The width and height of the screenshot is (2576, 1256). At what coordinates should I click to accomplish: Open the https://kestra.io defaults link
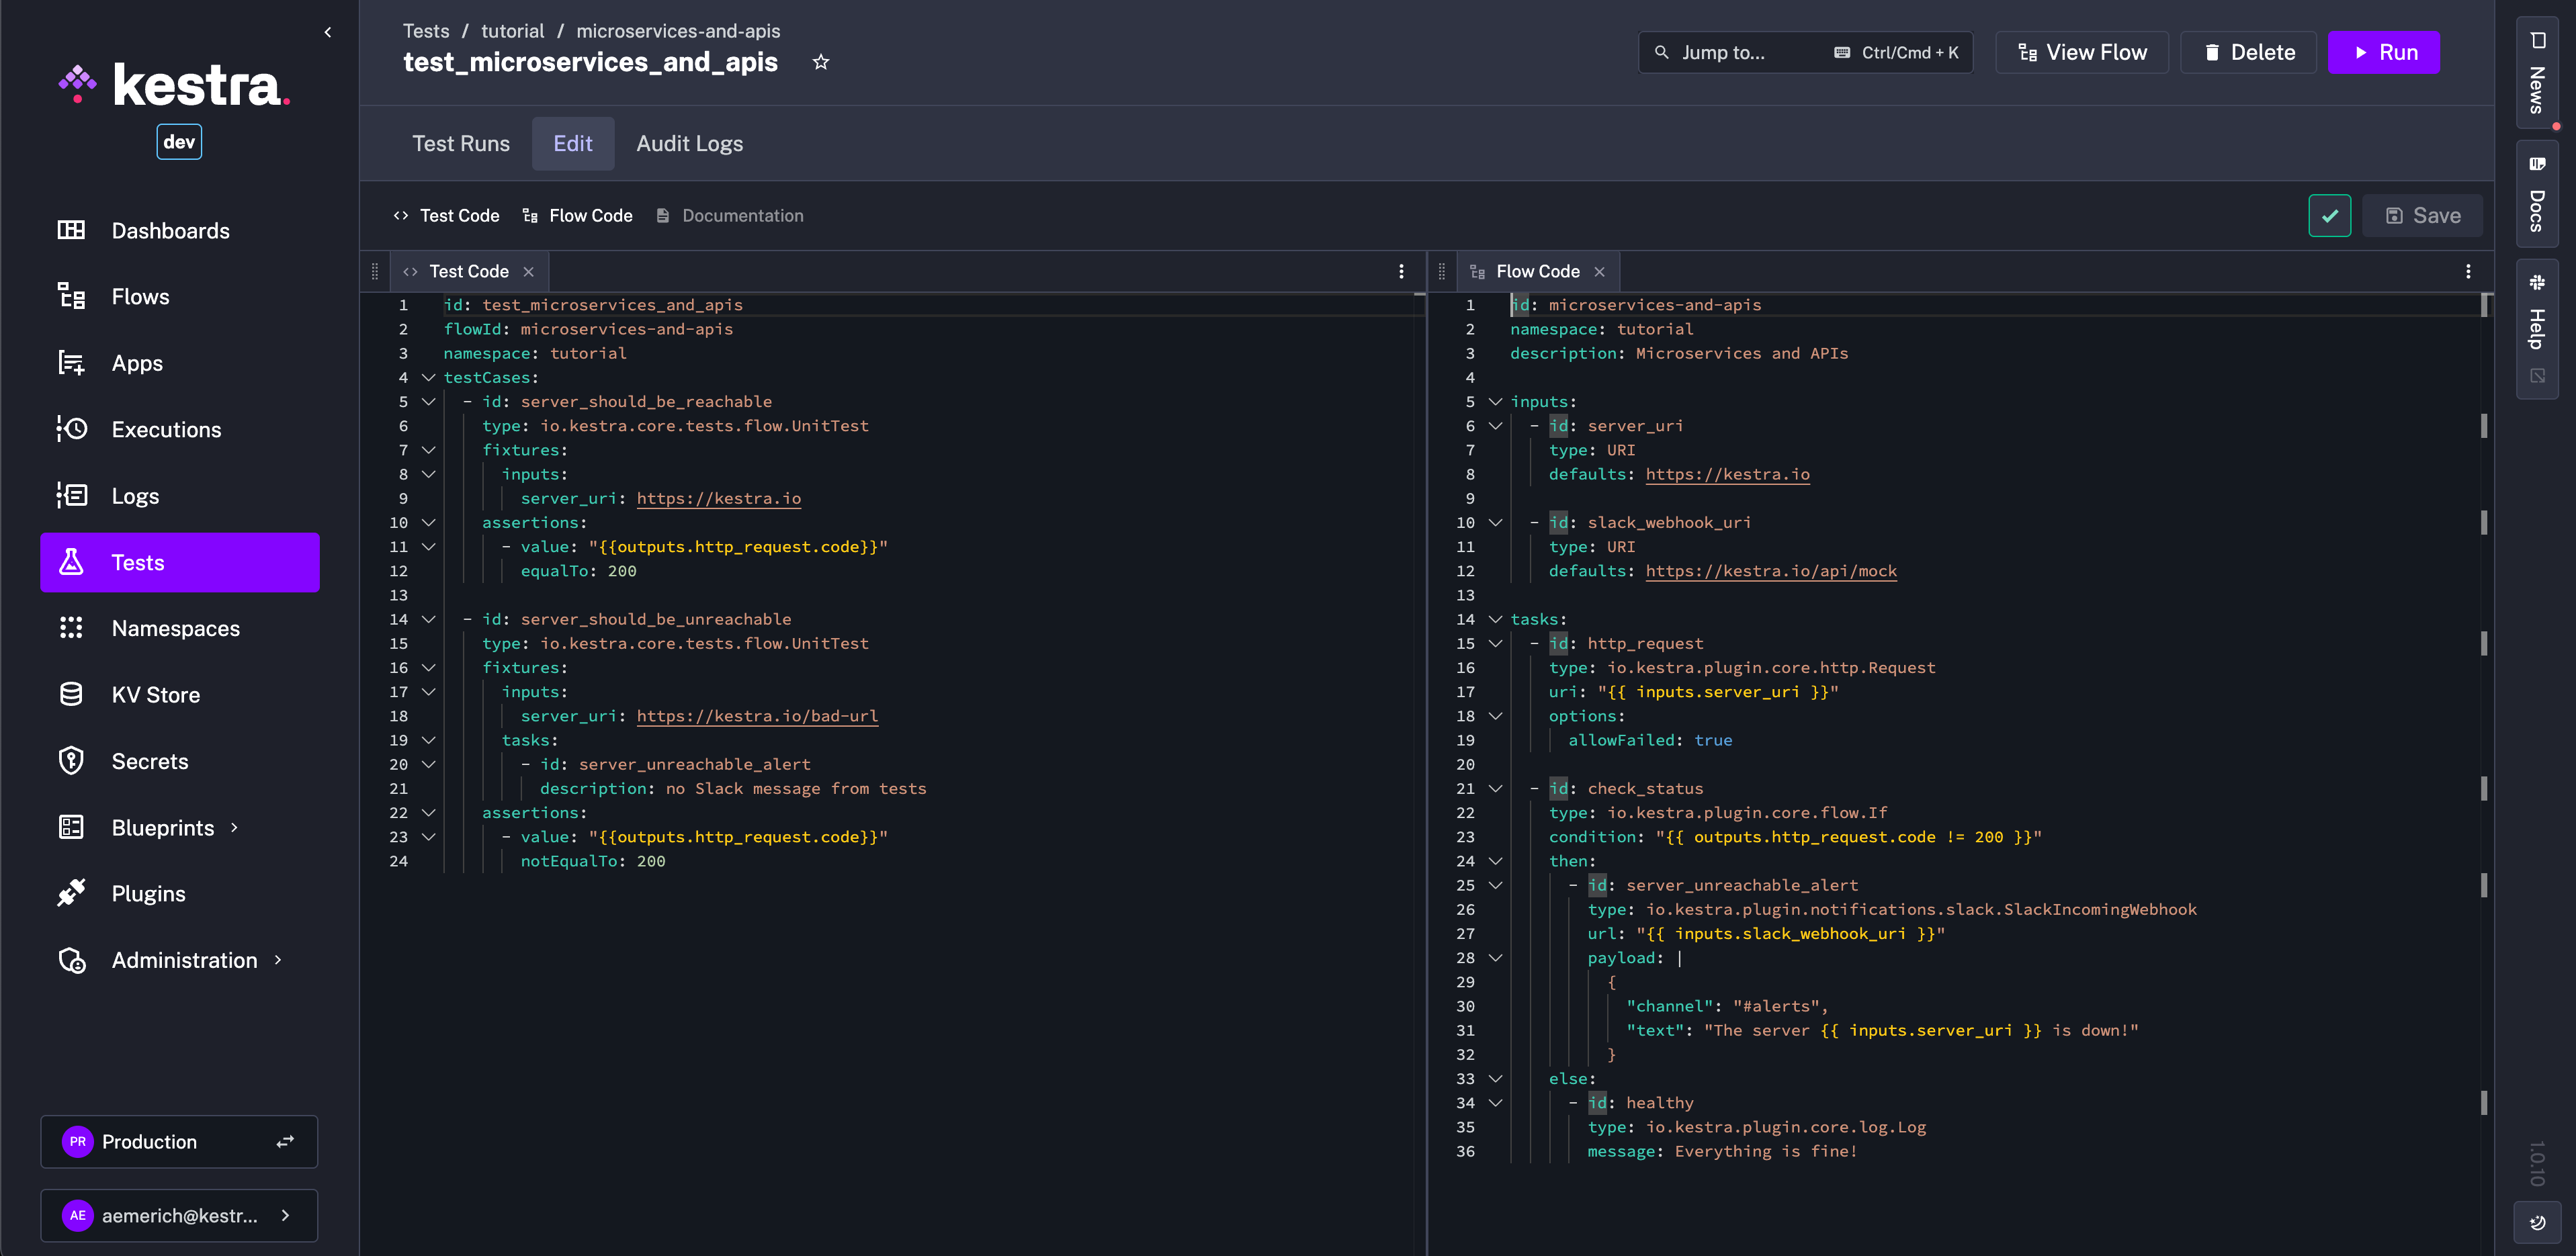(x=1727, y=474)
